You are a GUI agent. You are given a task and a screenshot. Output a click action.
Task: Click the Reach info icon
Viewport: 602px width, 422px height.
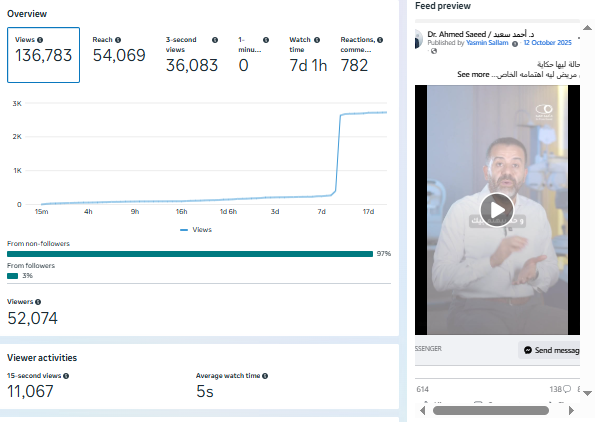[x=119, y=40]
